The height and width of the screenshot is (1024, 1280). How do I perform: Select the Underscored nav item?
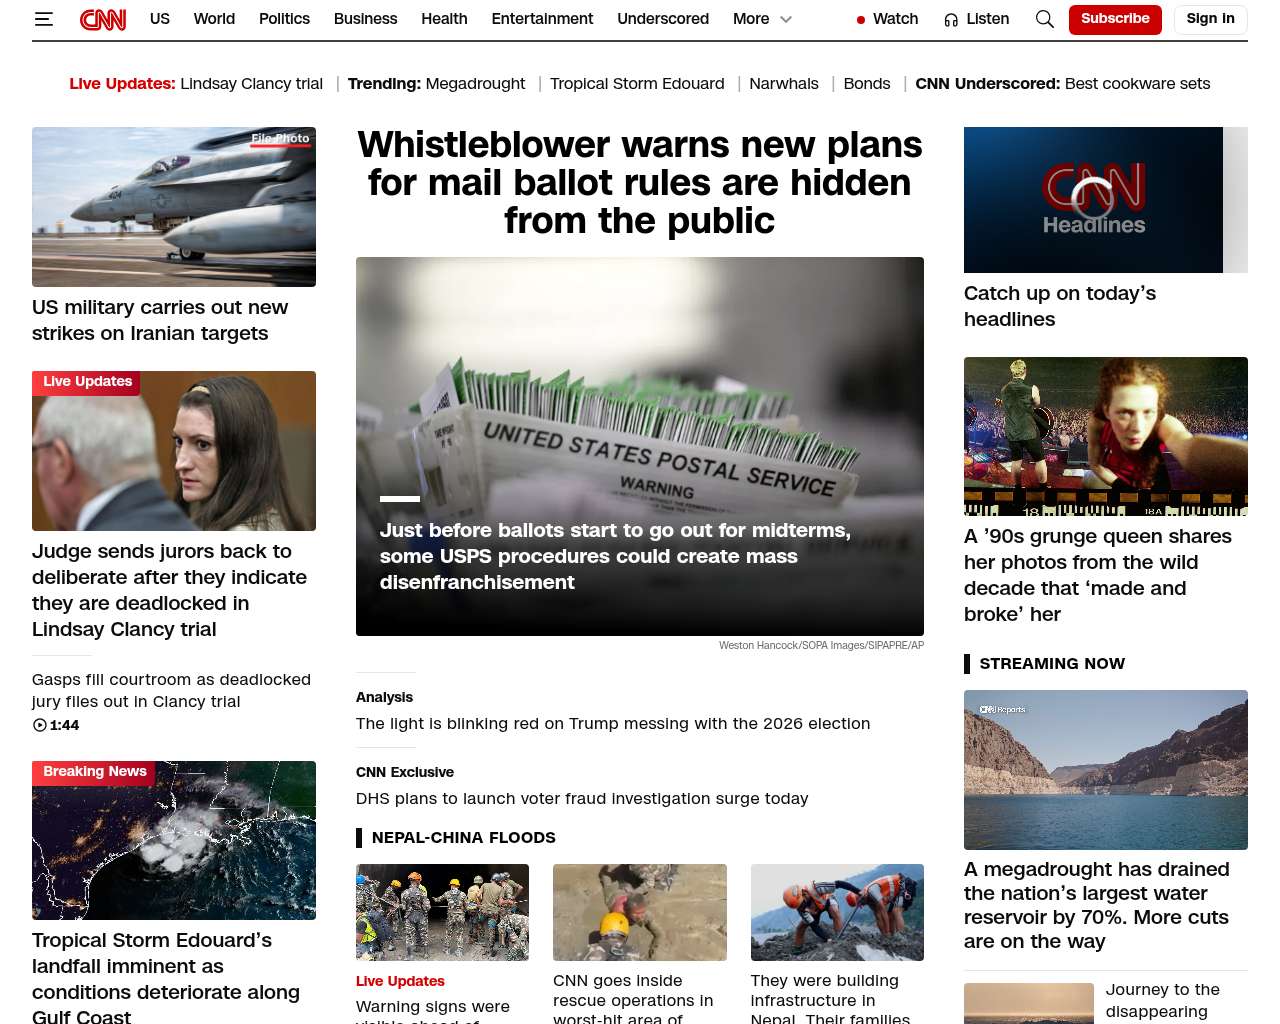pyautogui.click(x=663, y=19)
